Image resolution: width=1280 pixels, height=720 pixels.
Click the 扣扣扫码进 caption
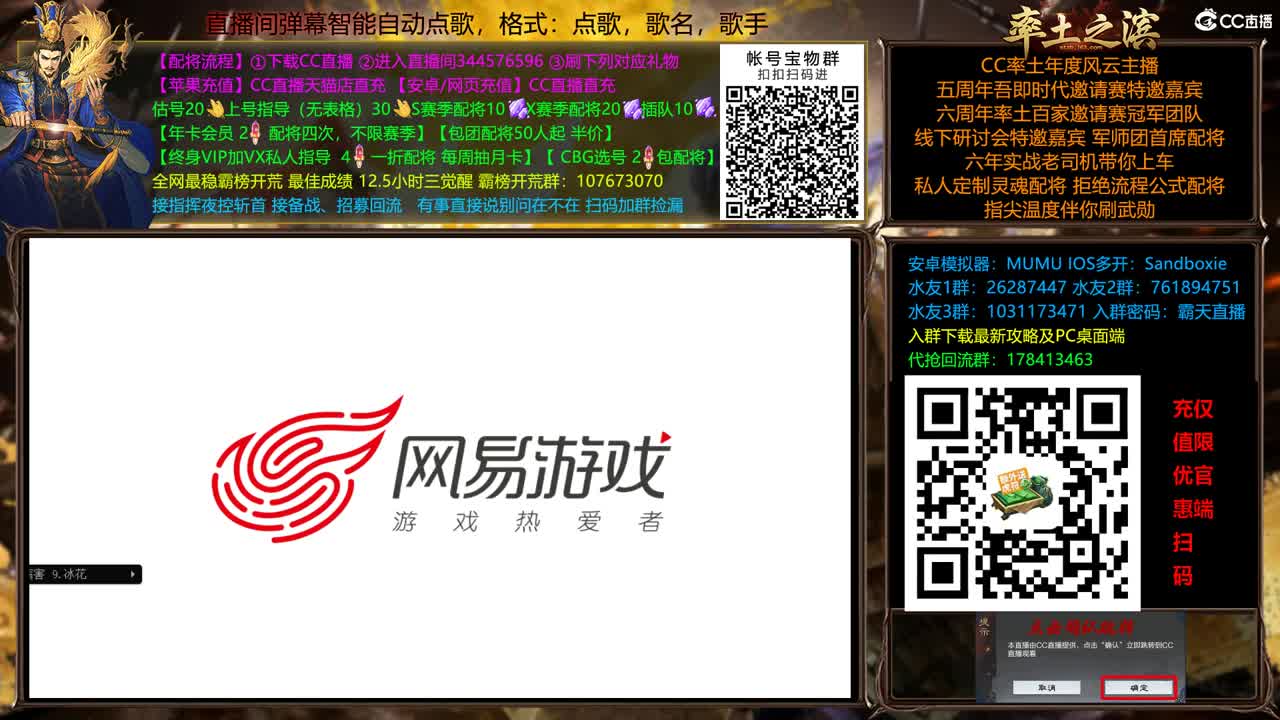click(793, 75)
